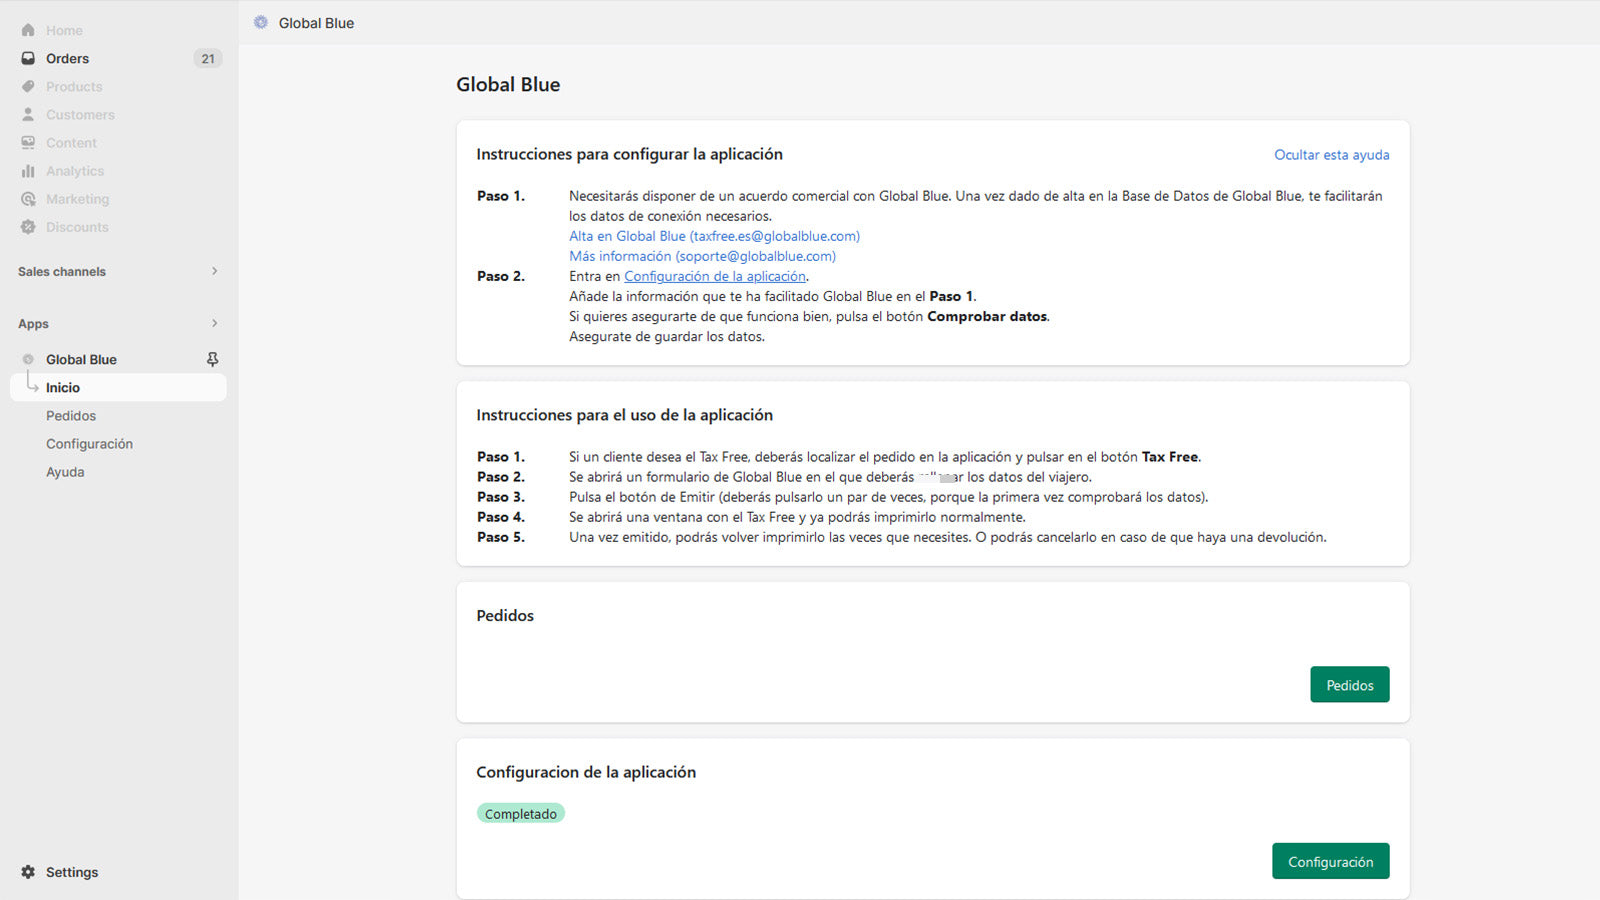Select the Content icon
Viewport: 1600px width, 900px height.
[x=28, y=142]
